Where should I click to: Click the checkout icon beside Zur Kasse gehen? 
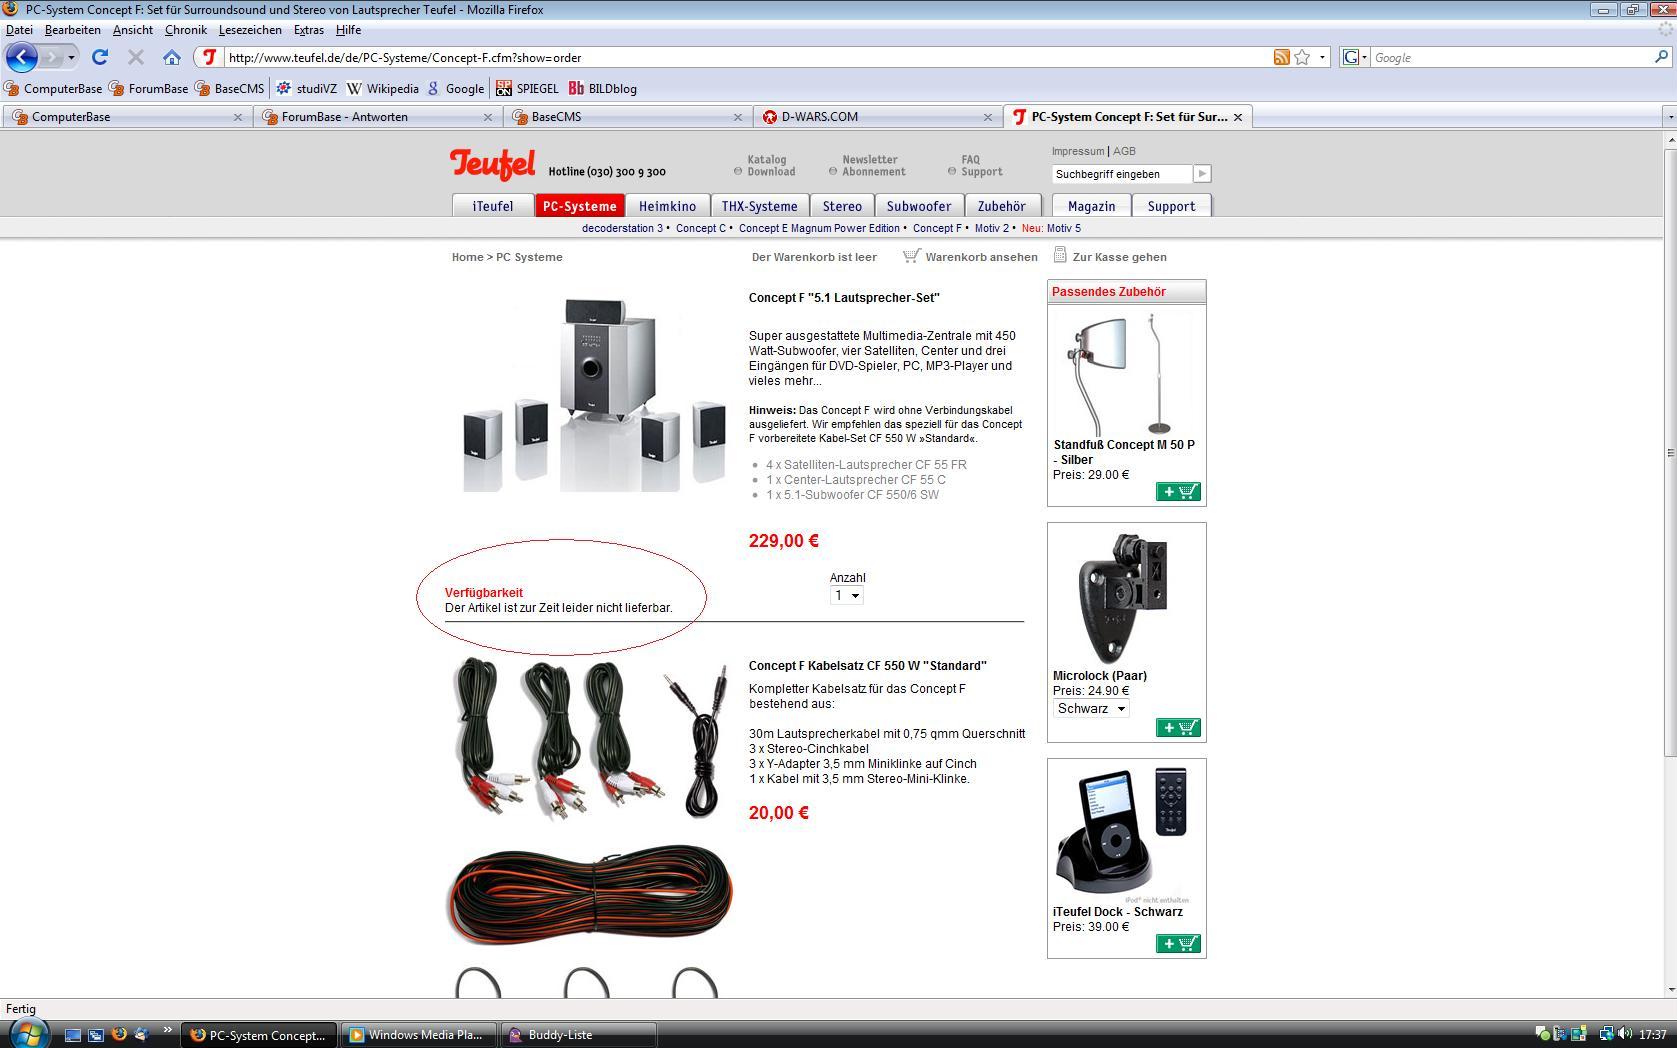[1059, 255]
